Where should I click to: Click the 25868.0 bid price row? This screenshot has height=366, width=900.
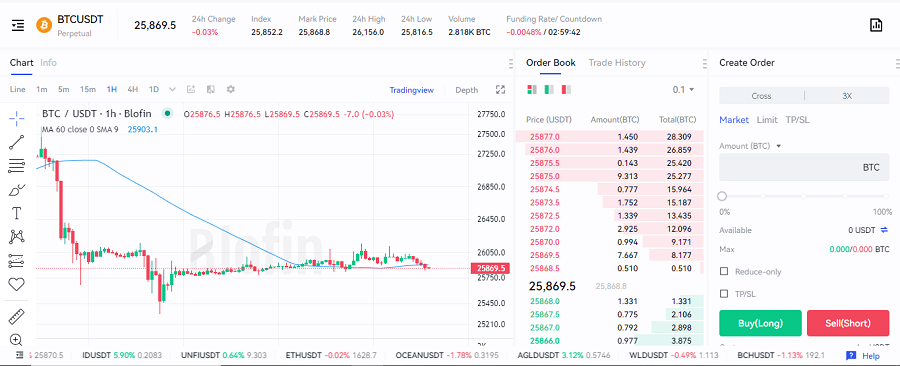click(610, 301)
